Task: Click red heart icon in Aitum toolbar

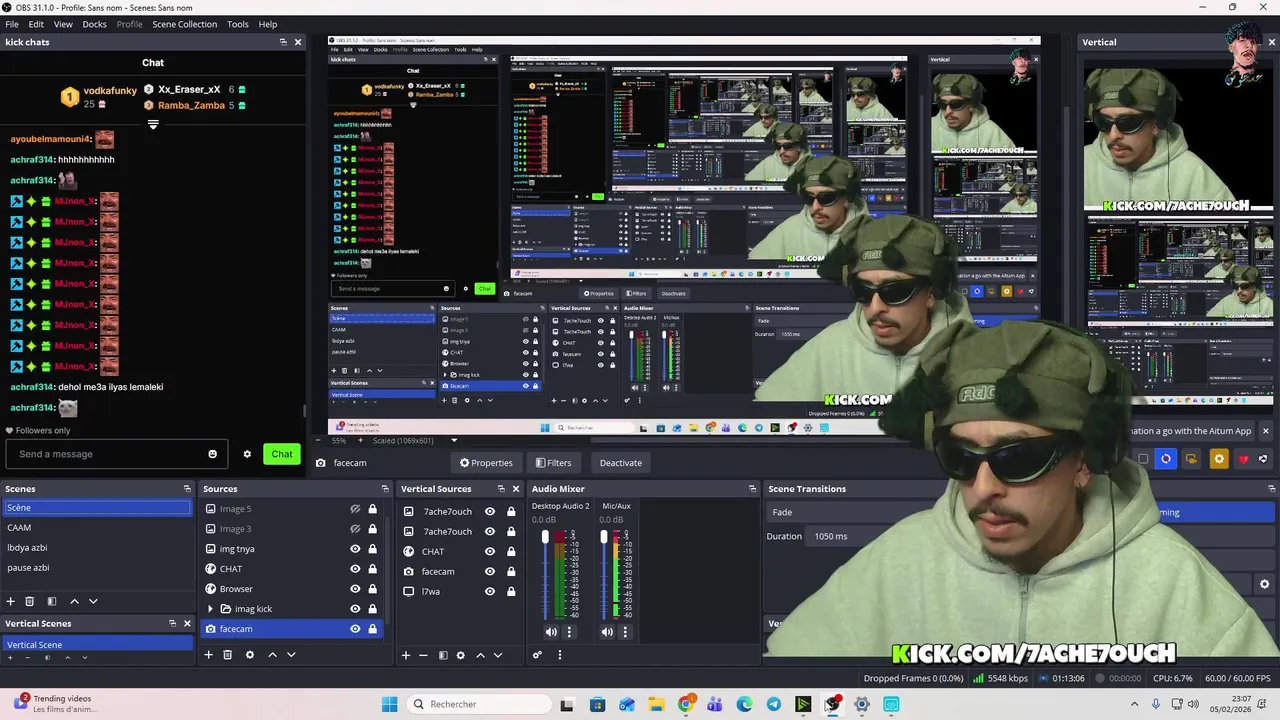Action: (1244, 459)
